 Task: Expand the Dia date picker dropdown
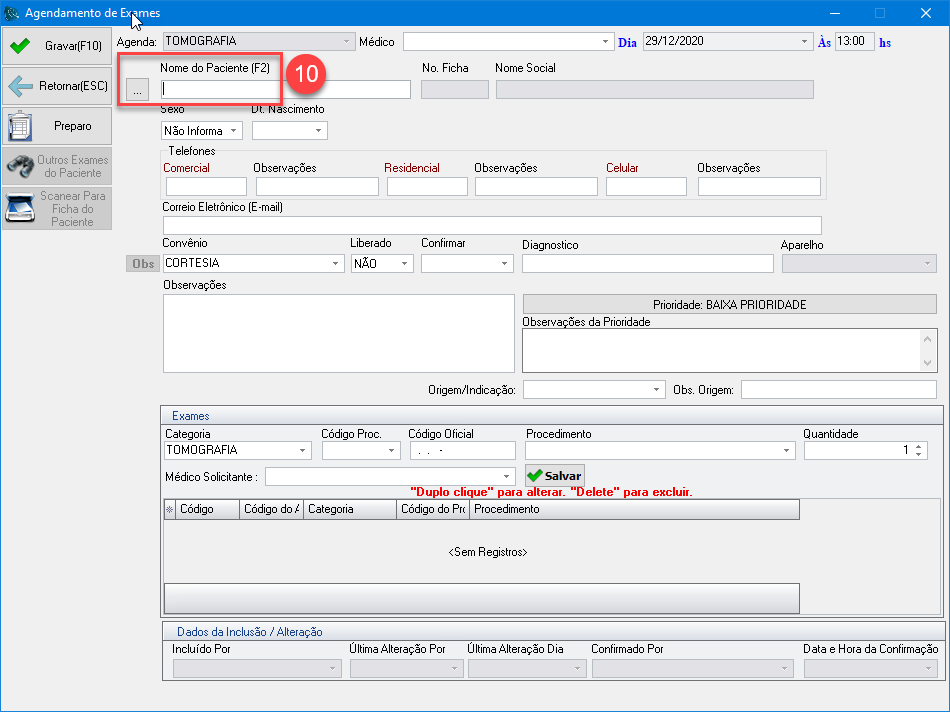click(805, 42)
